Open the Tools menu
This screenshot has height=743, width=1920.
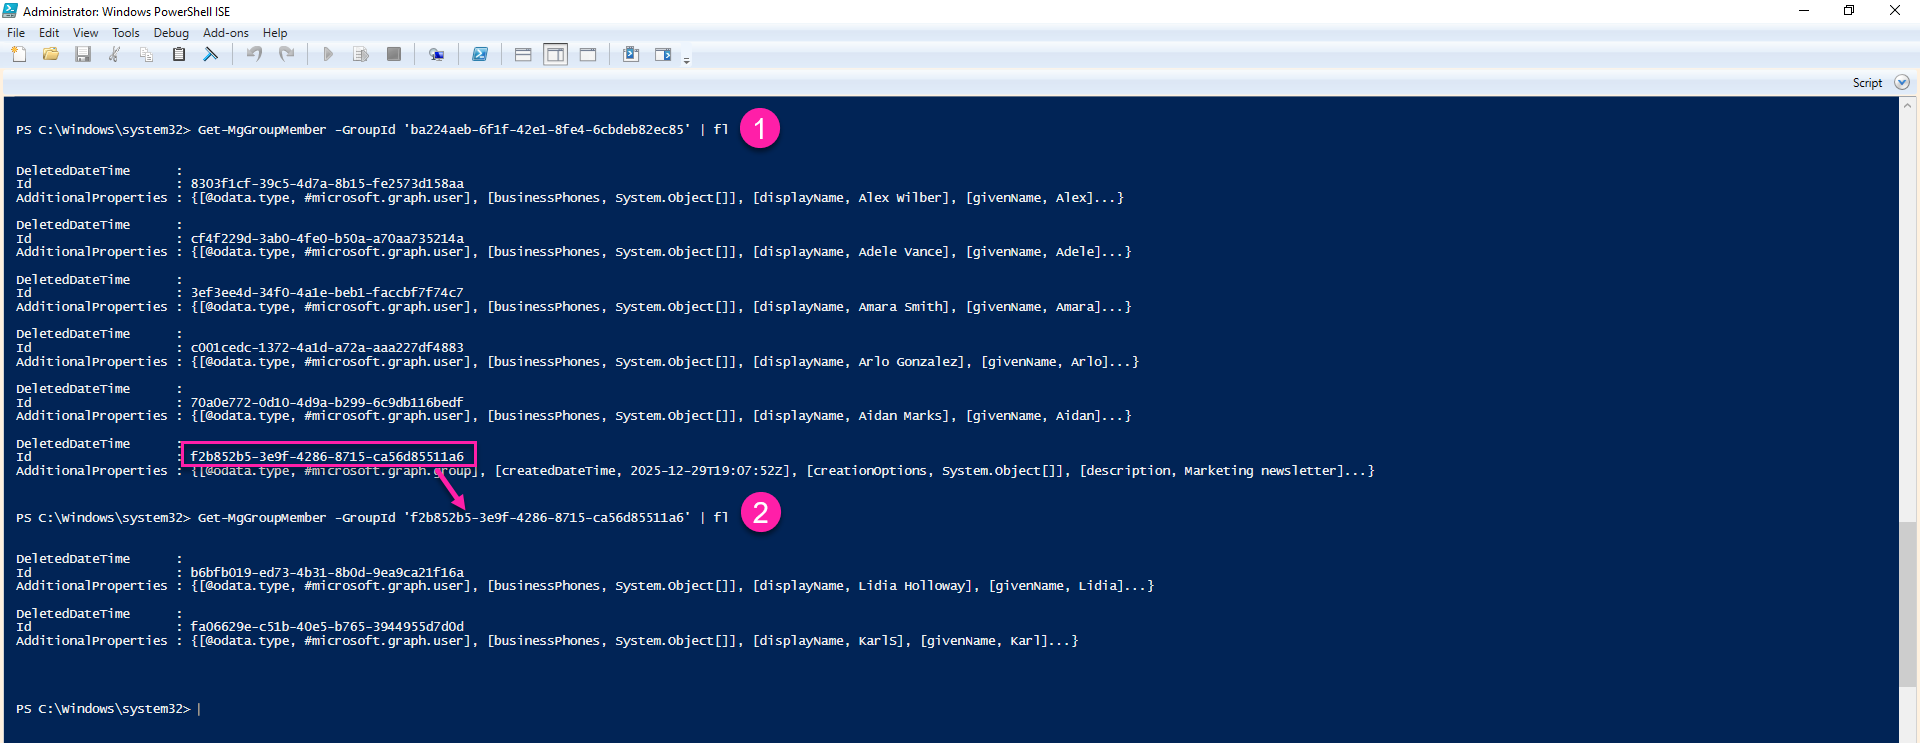pyautogui.click(x=126, y=33)
